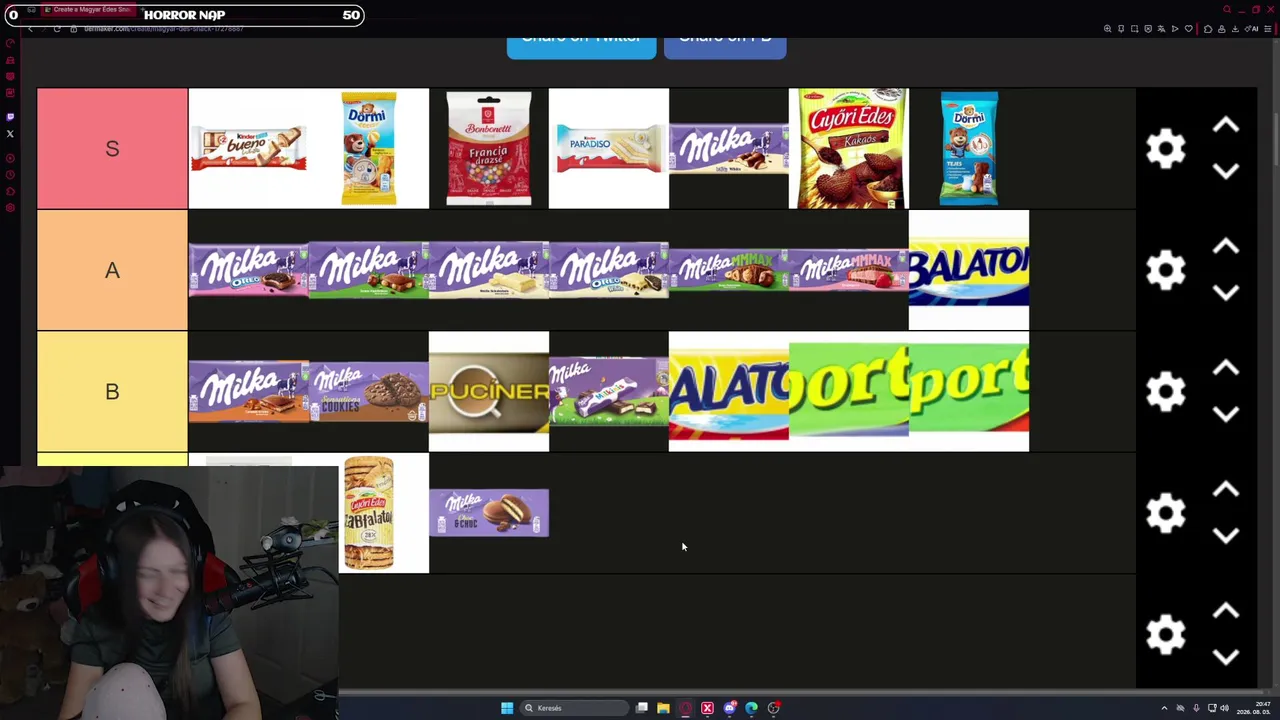Open Microsoft Edge from the taskbar
The image size is (1280, 720).
(x=752, y=708)
